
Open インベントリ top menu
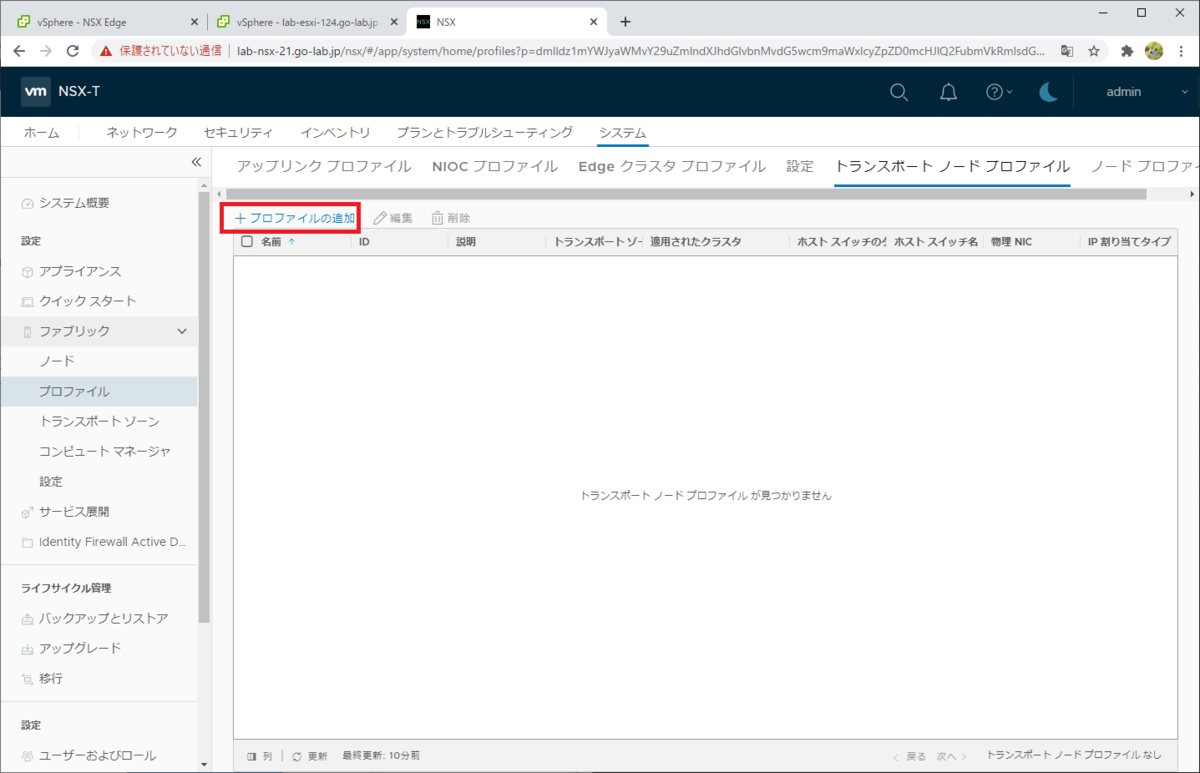point(335,133)
